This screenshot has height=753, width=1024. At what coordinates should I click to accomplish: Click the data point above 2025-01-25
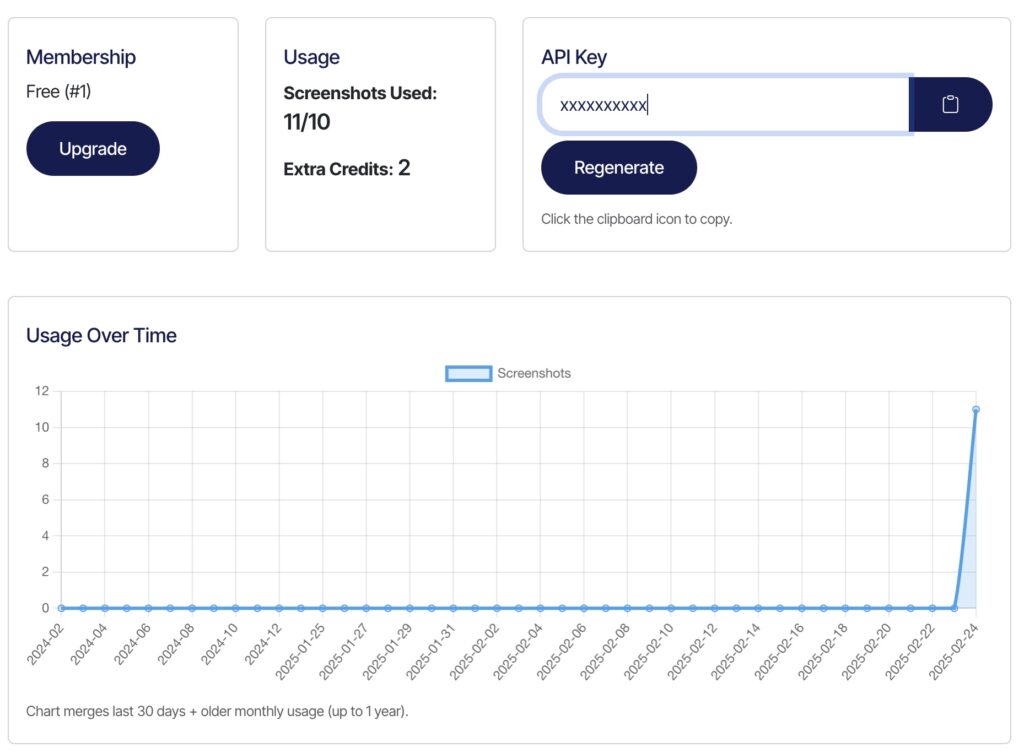click(x=322, y=607)
